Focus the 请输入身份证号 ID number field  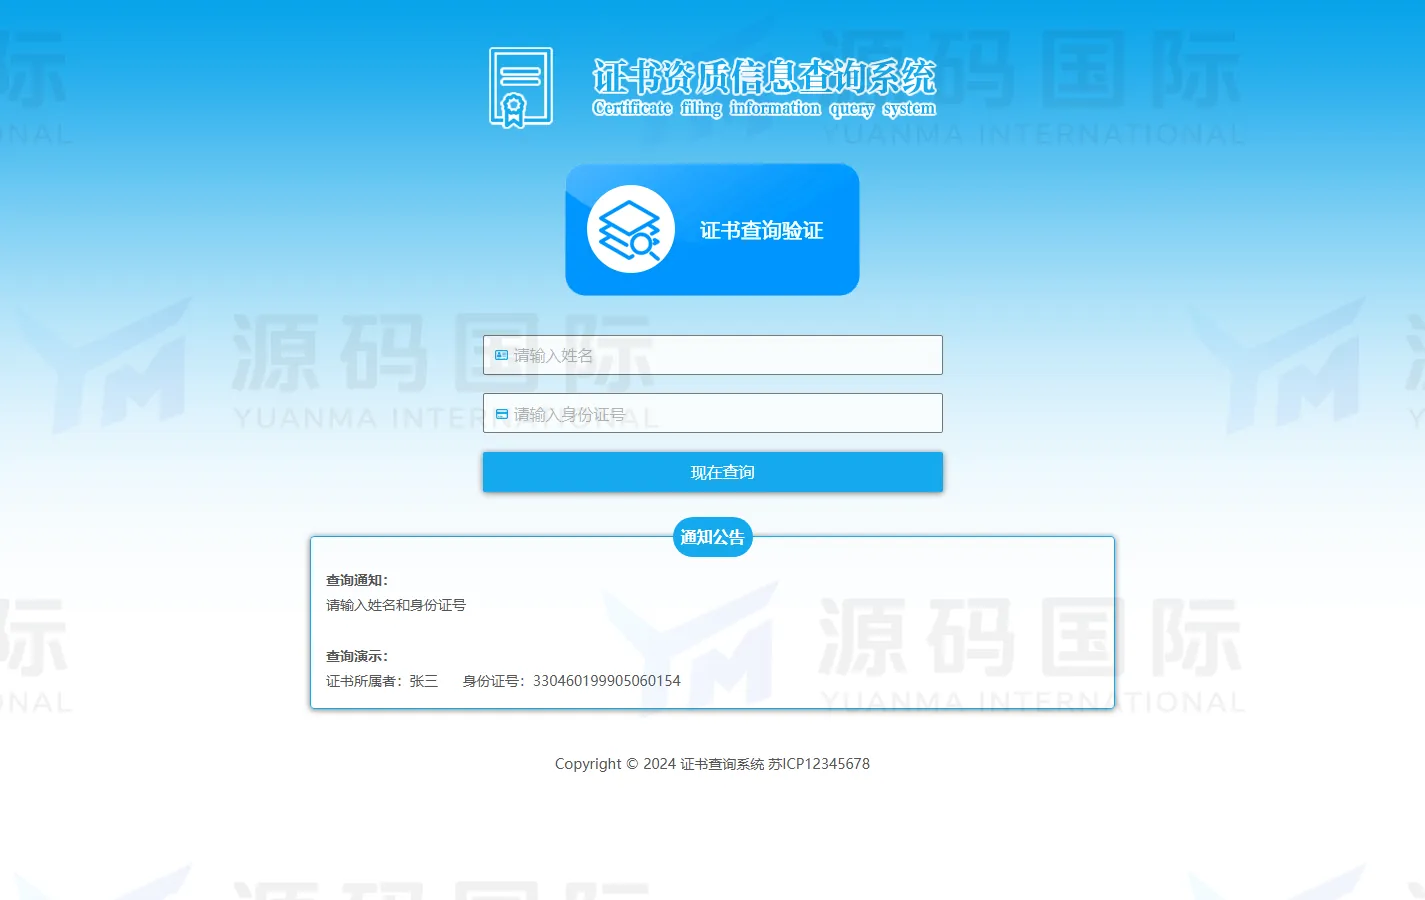coord(713,413)
